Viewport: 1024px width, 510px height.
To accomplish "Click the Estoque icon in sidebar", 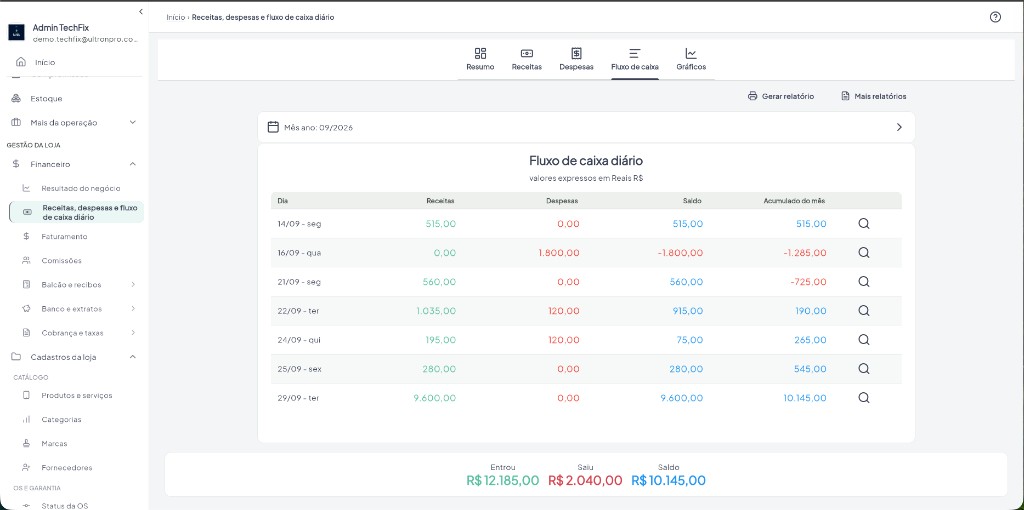I will click(17, 99).
